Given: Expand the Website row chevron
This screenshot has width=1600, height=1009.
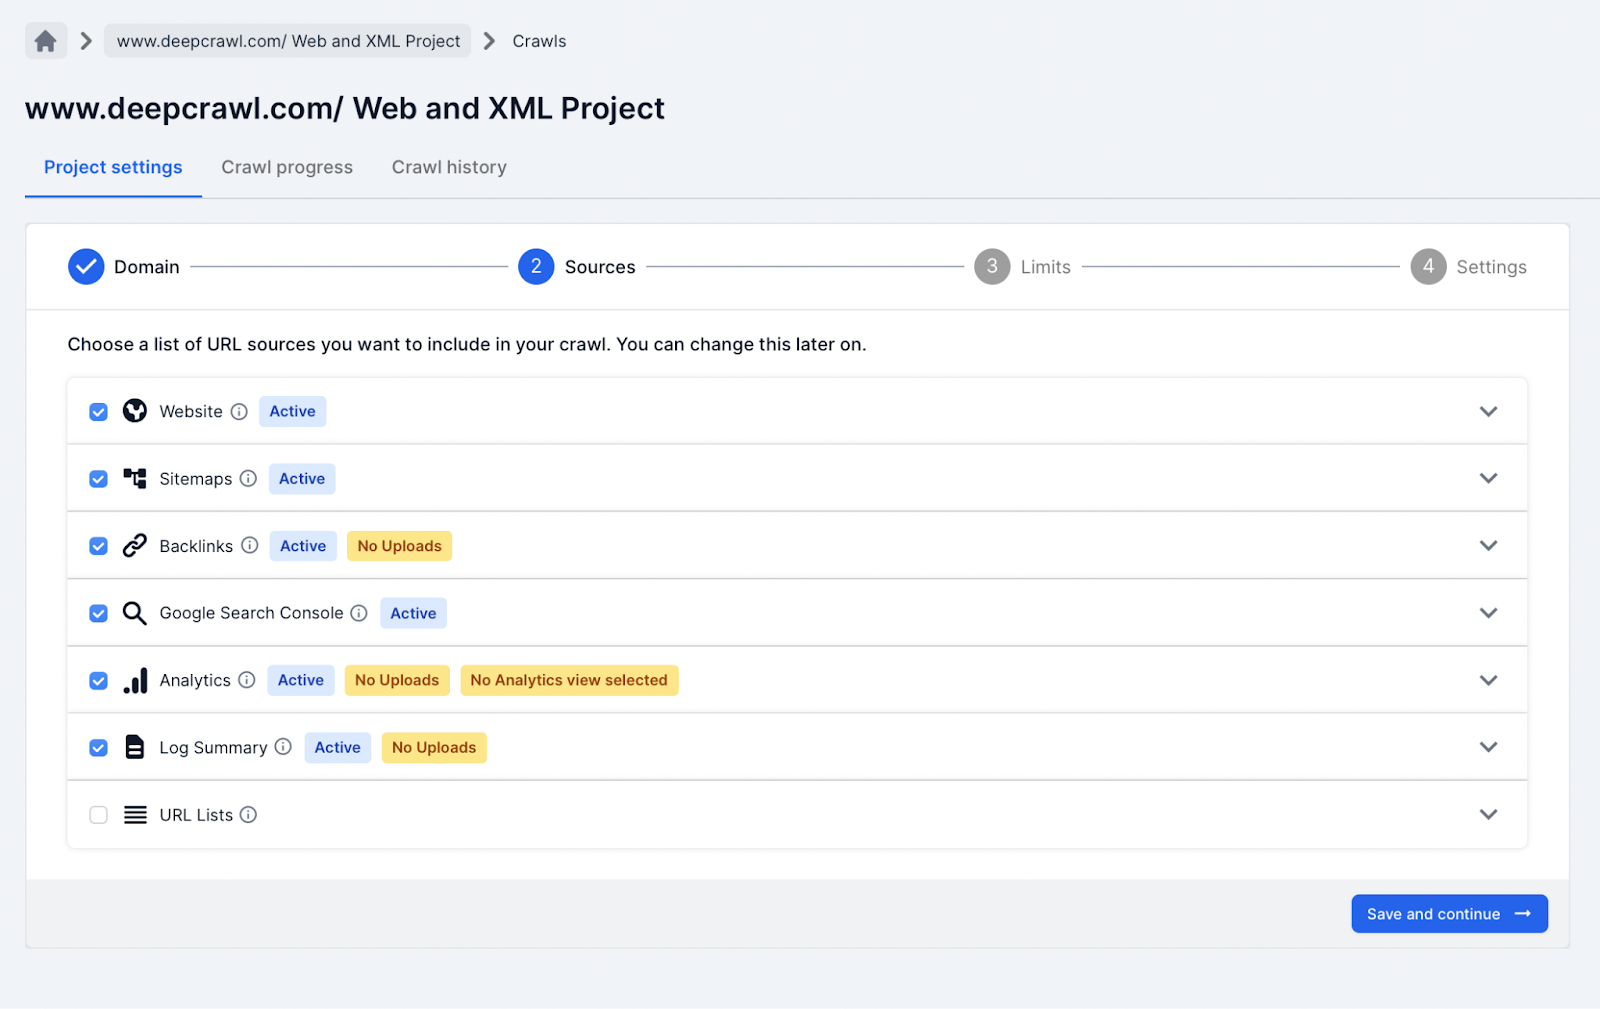Looking at the screenshot, I should [x=1488, y=412].
